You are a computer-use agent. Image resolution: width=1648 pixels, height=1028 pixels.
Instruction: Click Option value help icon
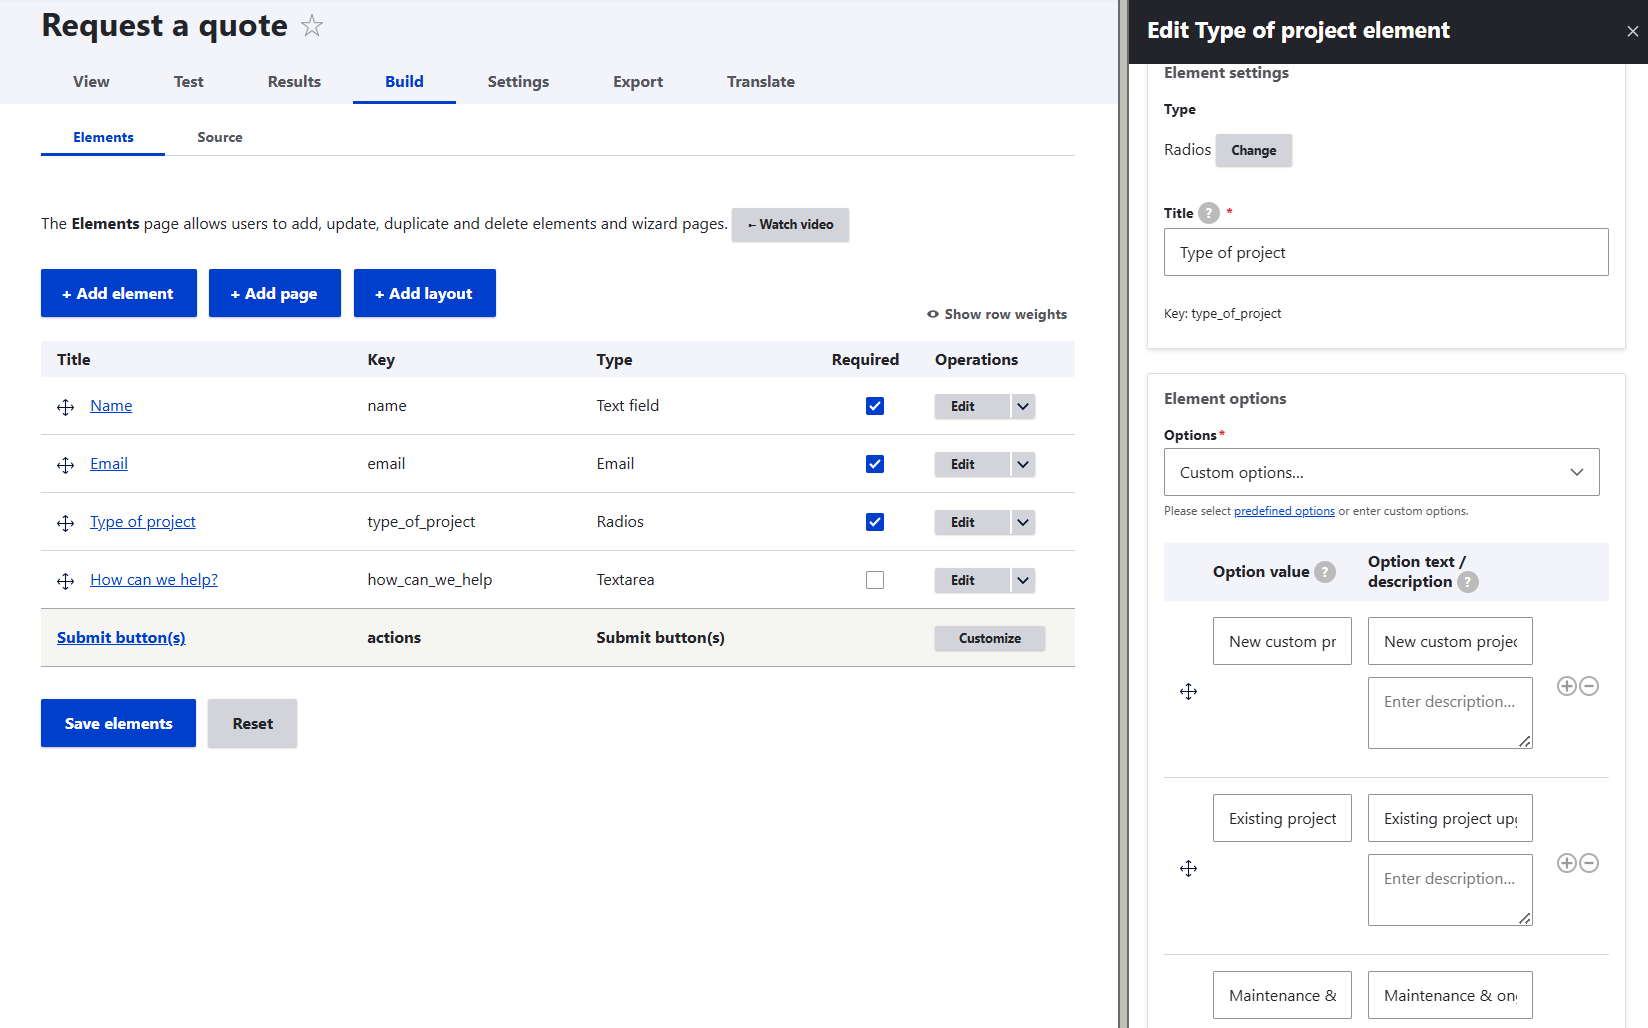[1325, 572]
